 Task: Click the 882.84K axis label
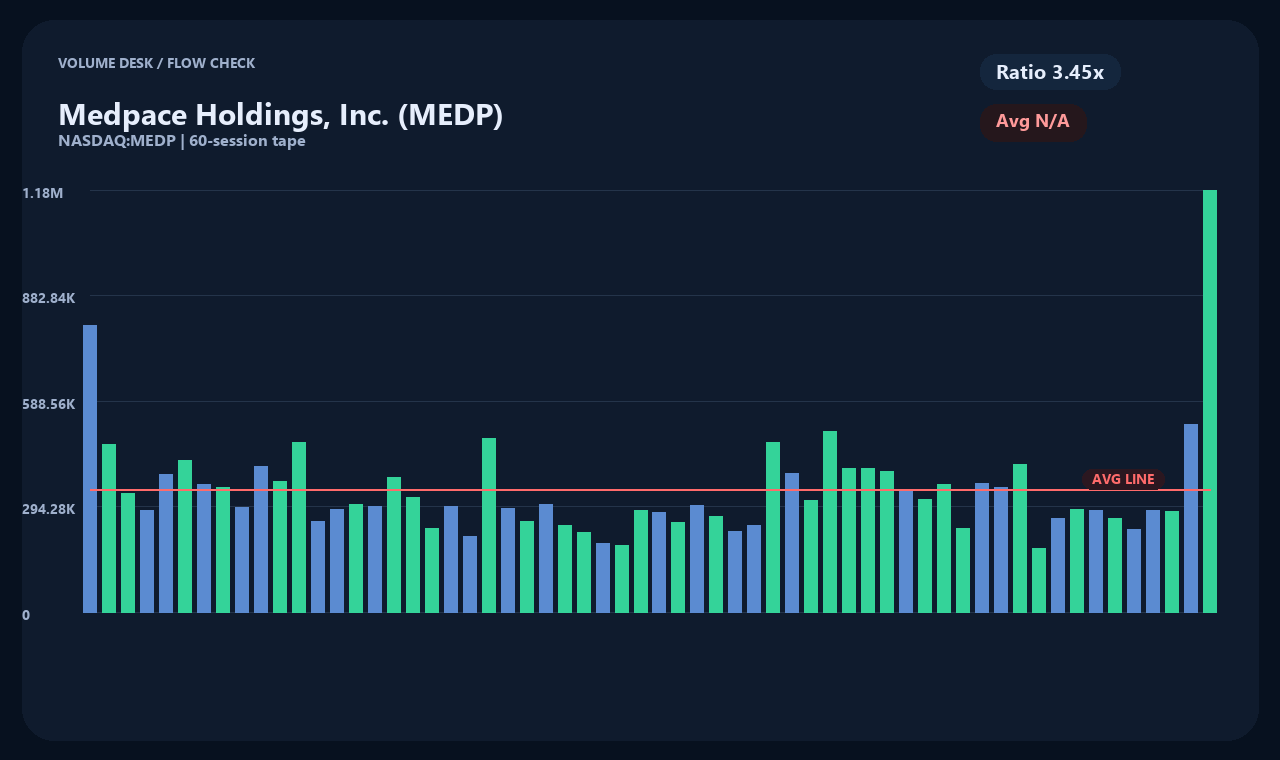click(x=49, y=298)
